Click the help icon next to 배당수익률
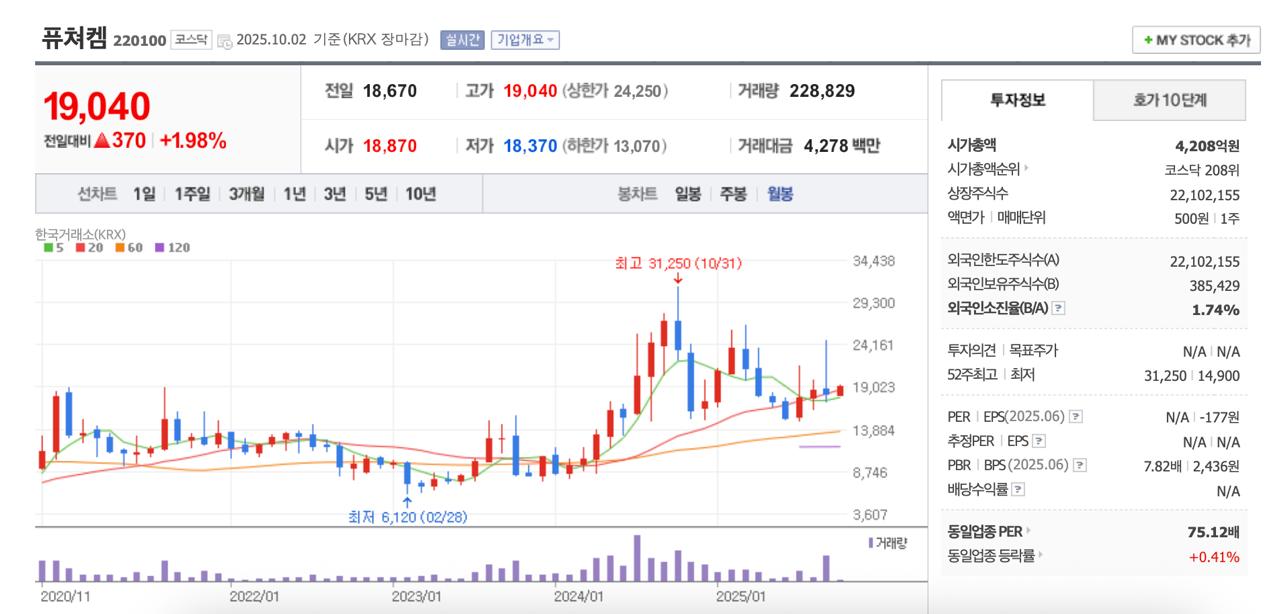The height and width of the screenshot is (614, 1280). (1018, 490)
